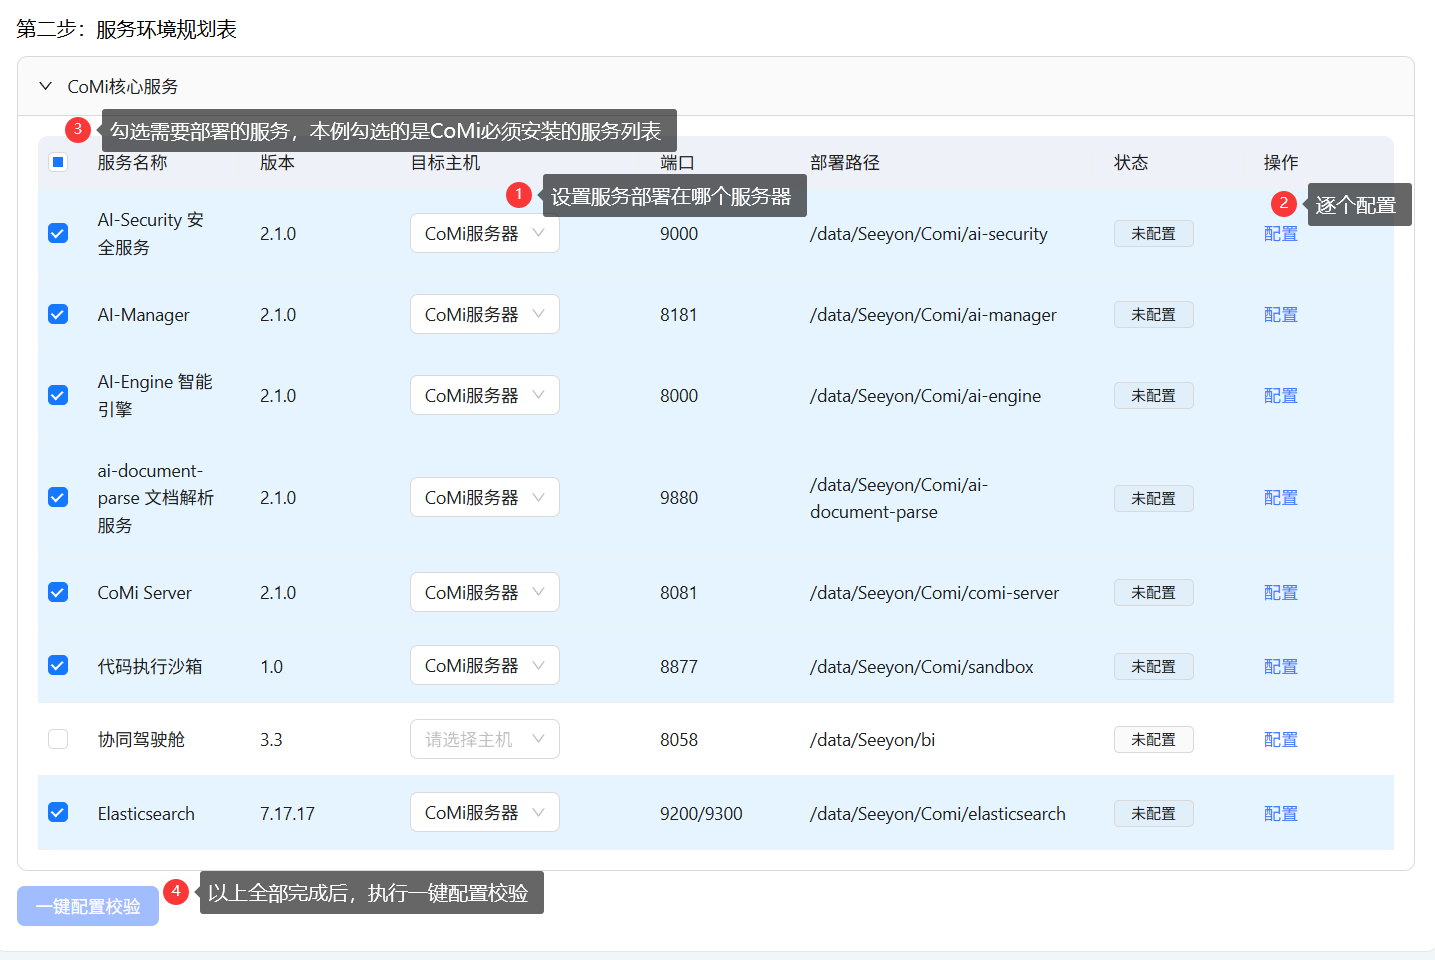
Task: Click the 代码执行沙箱 service name
Action: pos(150,666)
